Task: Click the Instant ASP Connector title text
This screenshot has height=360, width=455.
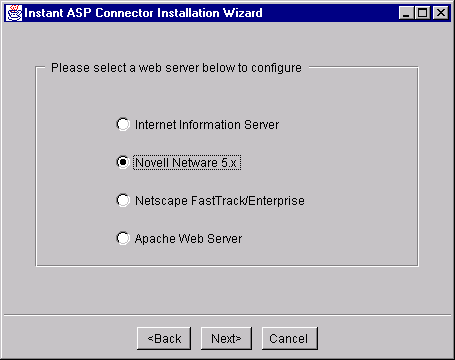Action: (x=143, y=13)
